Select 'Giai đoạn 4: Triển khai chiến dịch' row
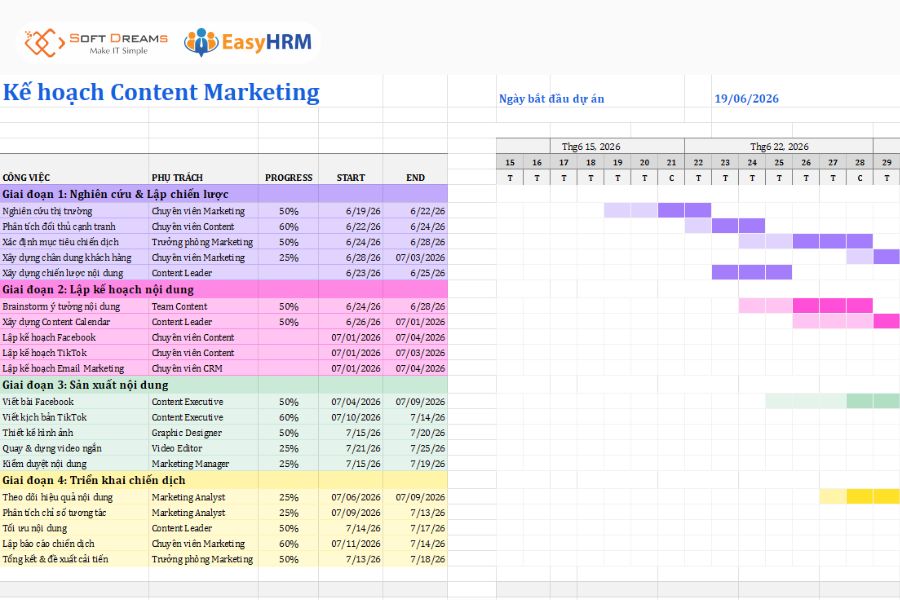 point(224,480)
